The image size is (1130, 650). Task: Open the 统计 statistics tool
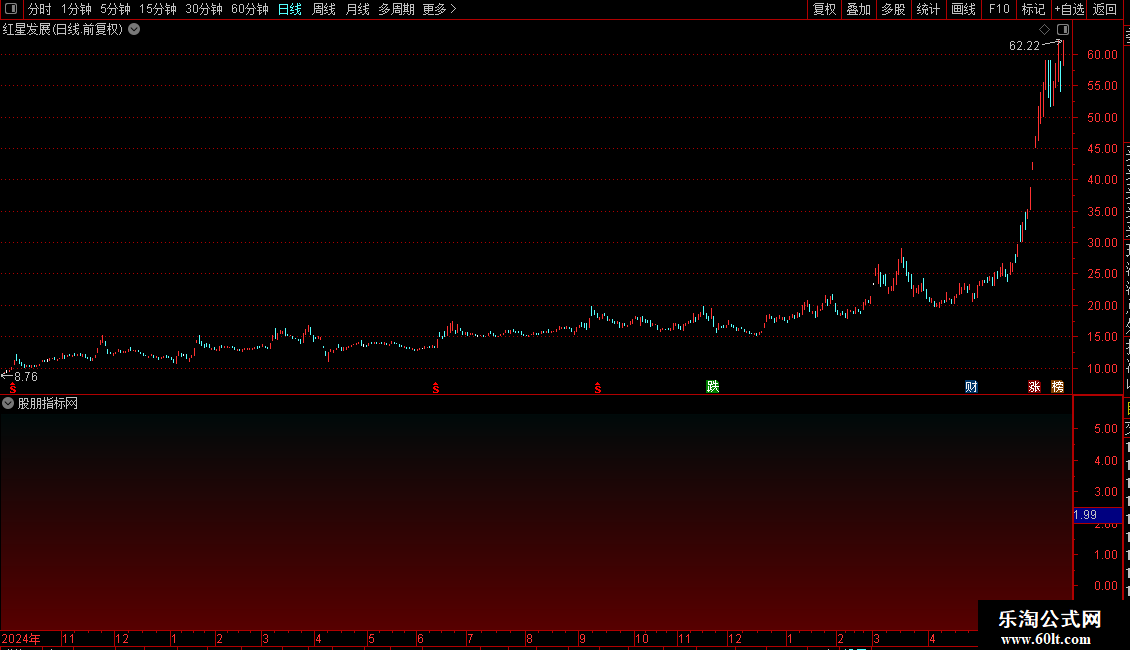coord(928,9)
